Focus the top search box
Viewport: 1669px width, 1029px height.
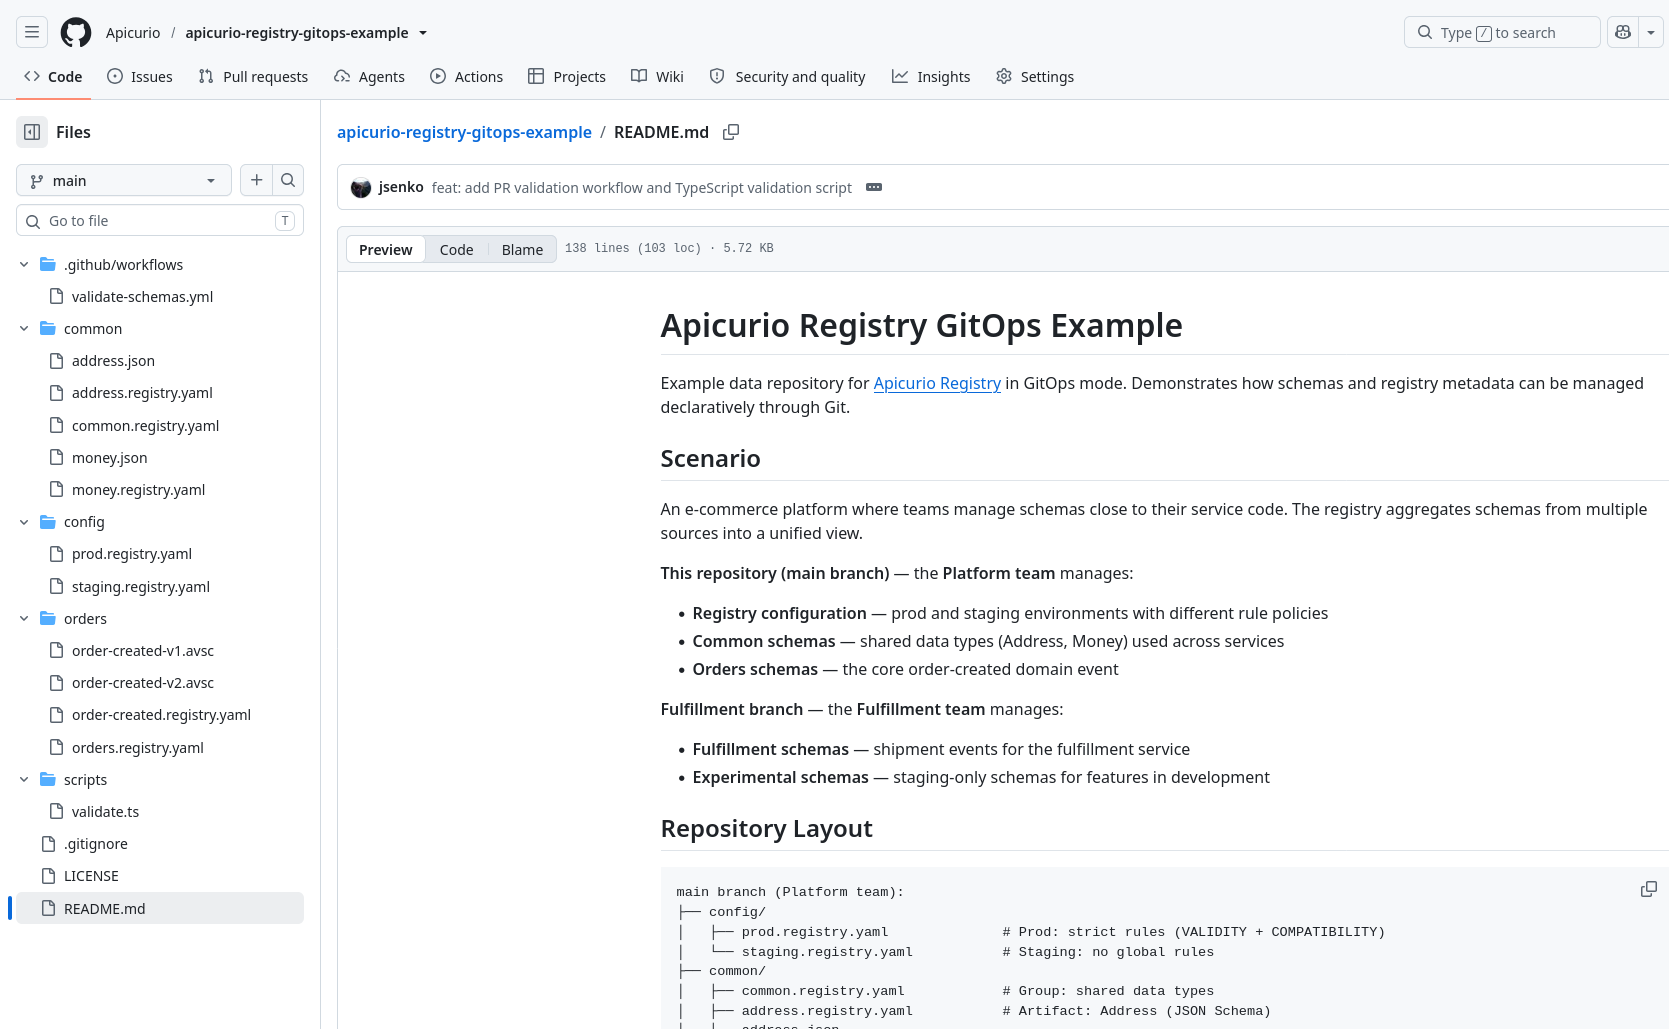pos(1502,32)
